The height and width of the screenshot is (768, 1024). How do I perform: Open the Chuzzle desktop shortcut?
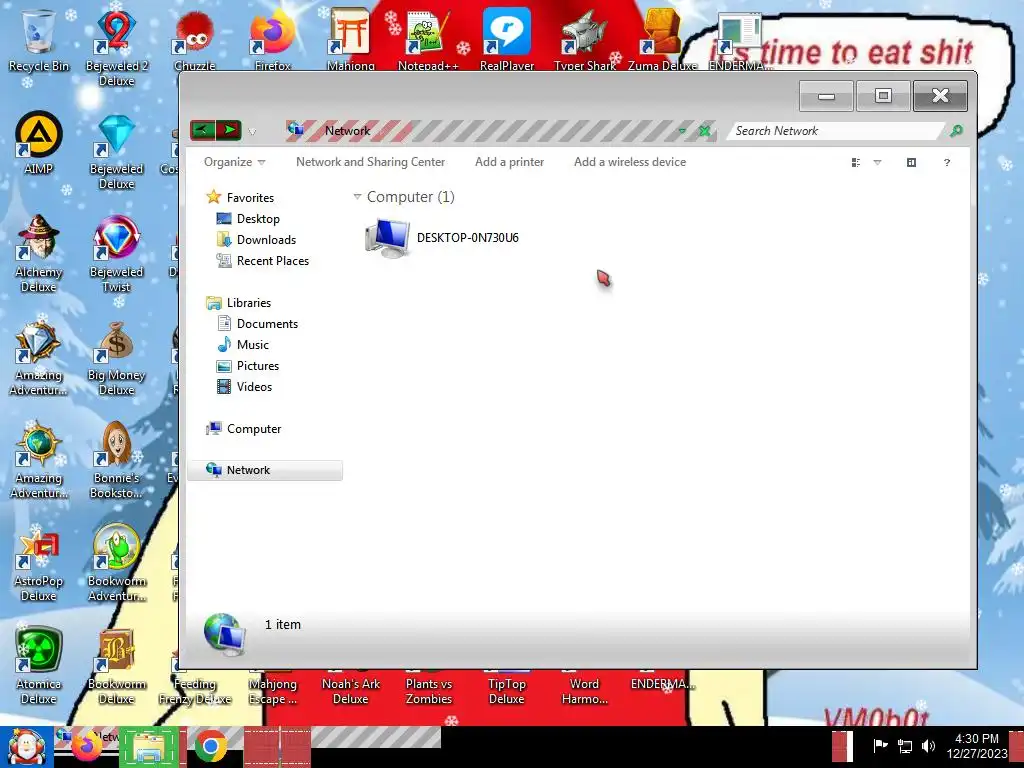click(x=195, y=39)
